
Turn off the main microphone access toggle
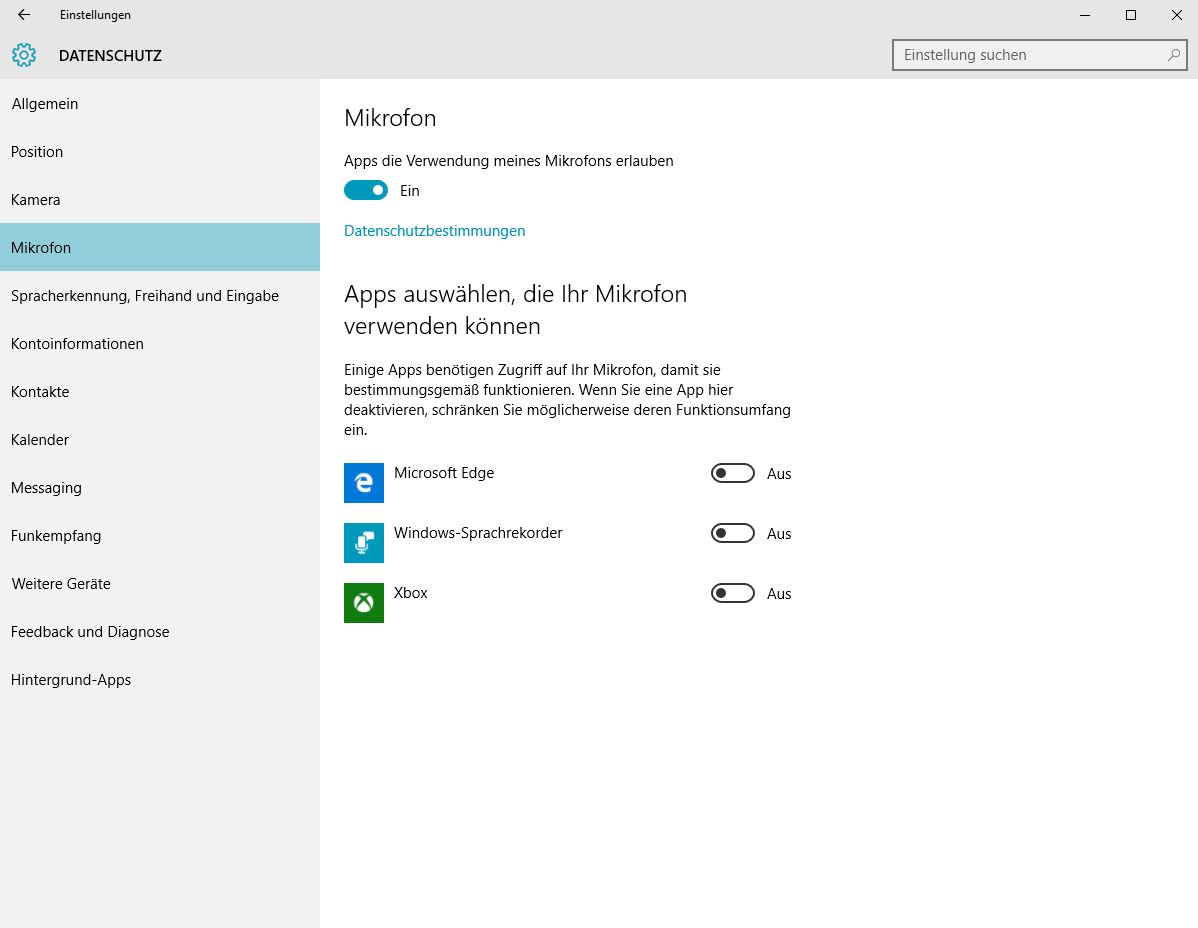tap(366, 190)
